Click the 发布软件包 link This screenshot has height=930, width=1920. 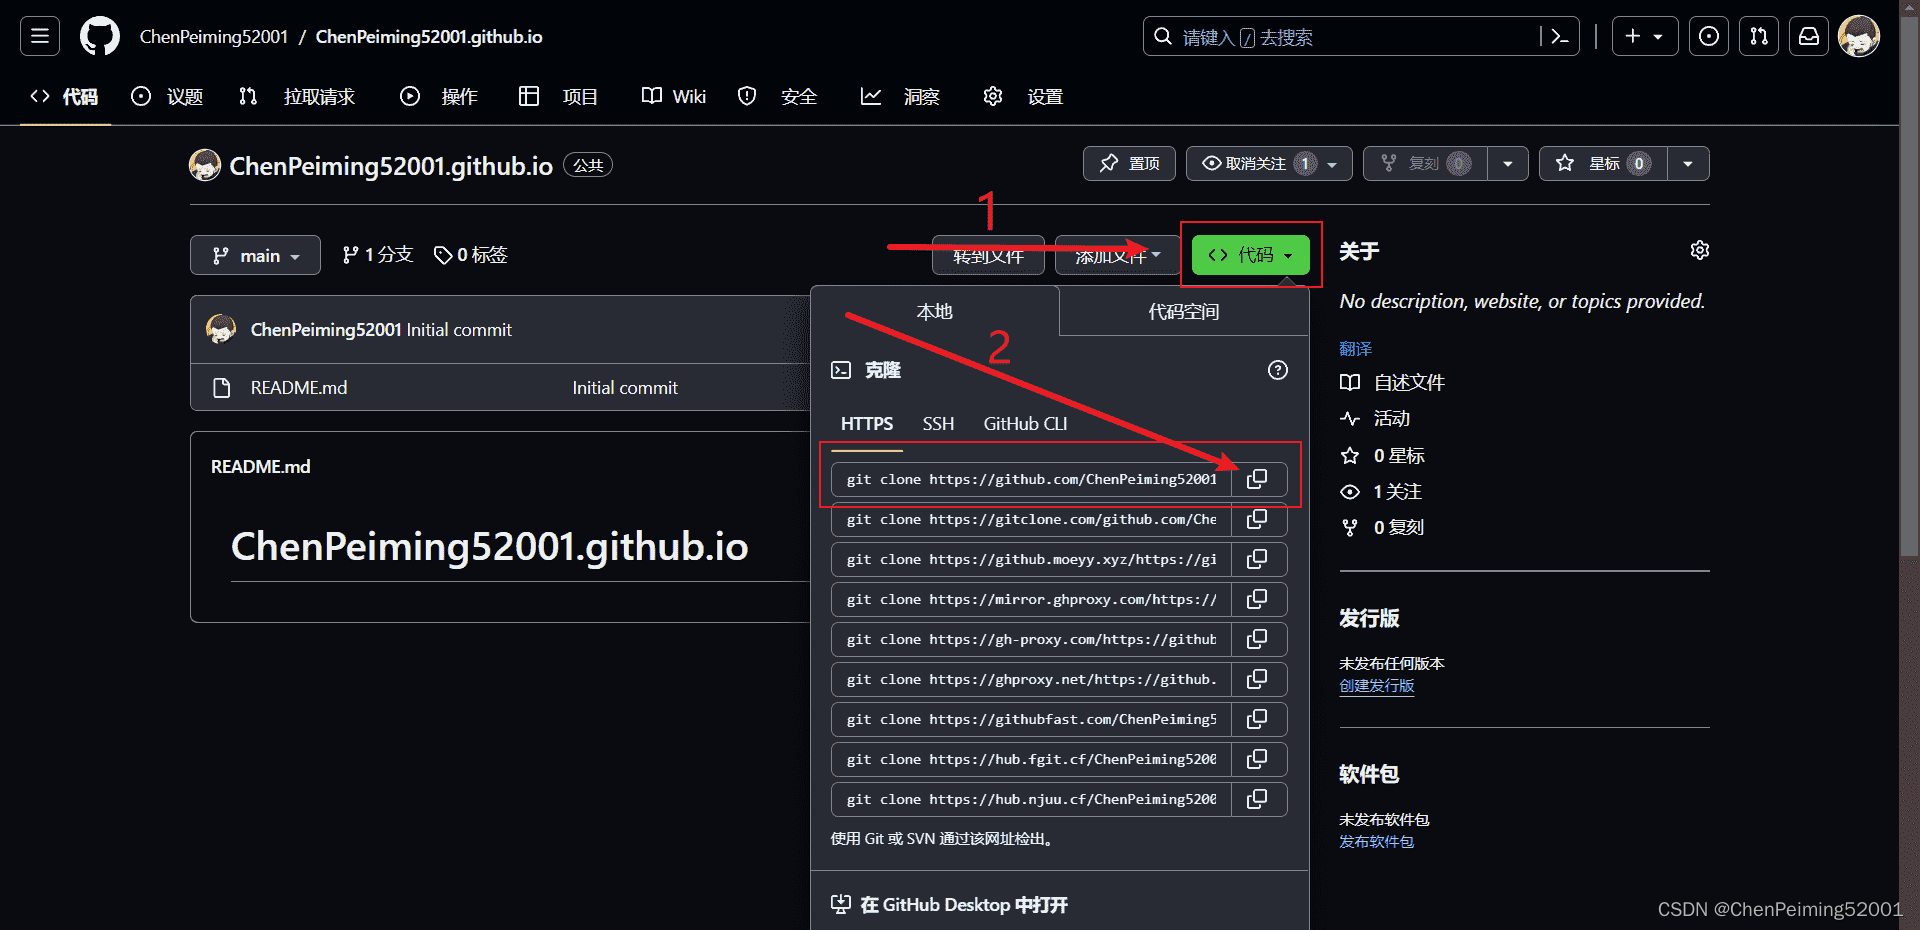1376,842
